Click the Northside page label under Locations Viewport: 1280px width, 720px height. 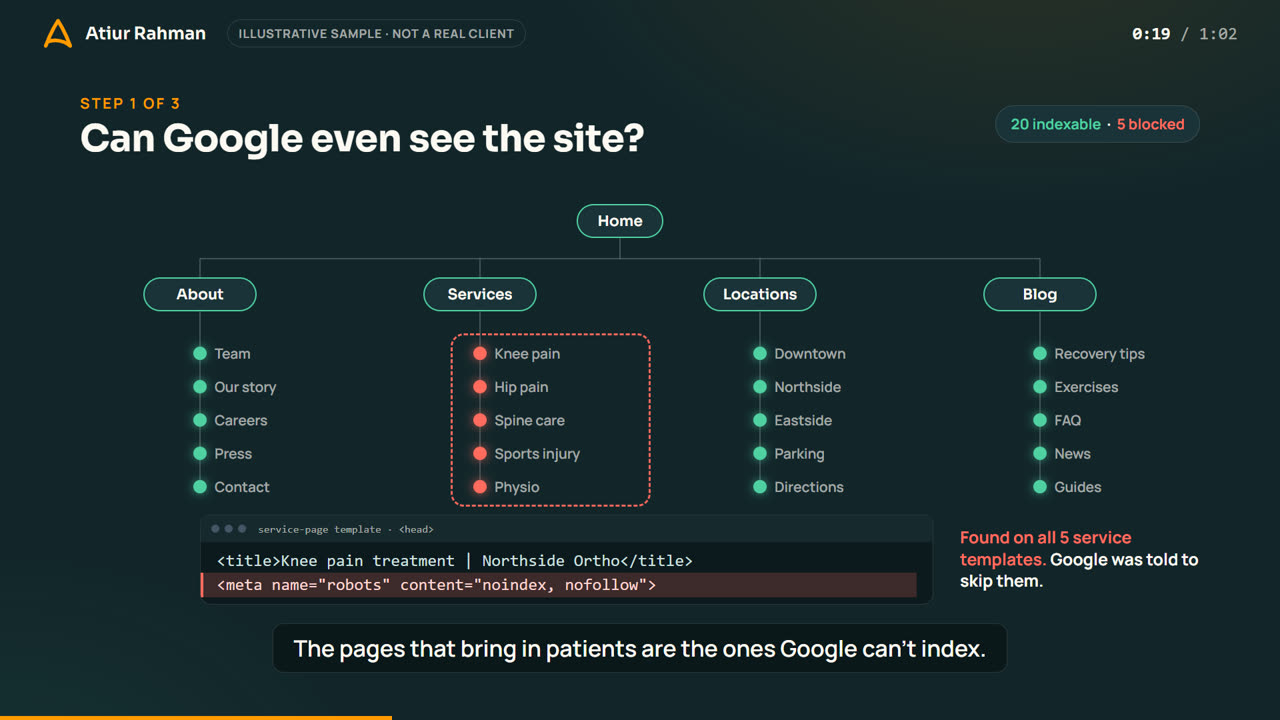pos(807,387)
